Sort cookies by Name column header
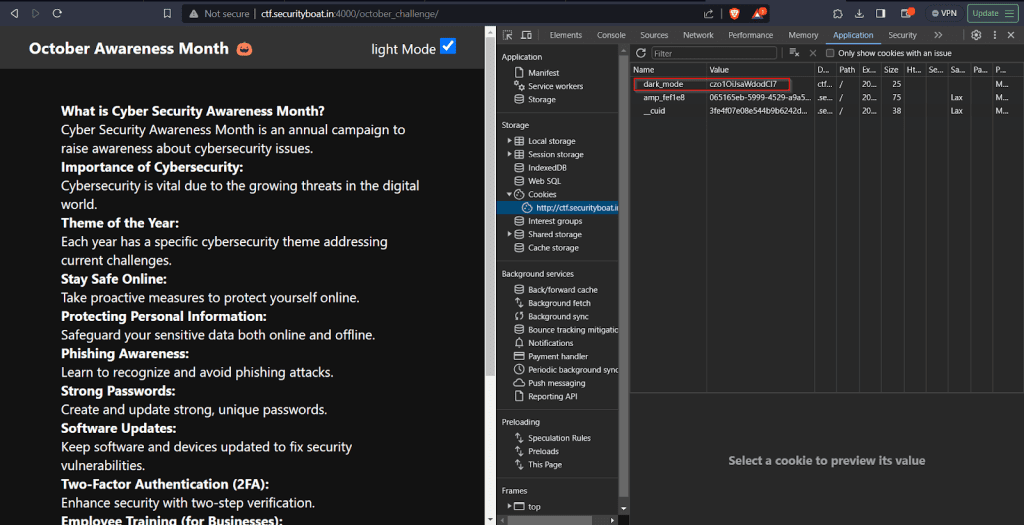Image resolution: width=1024 pixels, height=525 pixels. click(669, 70)
